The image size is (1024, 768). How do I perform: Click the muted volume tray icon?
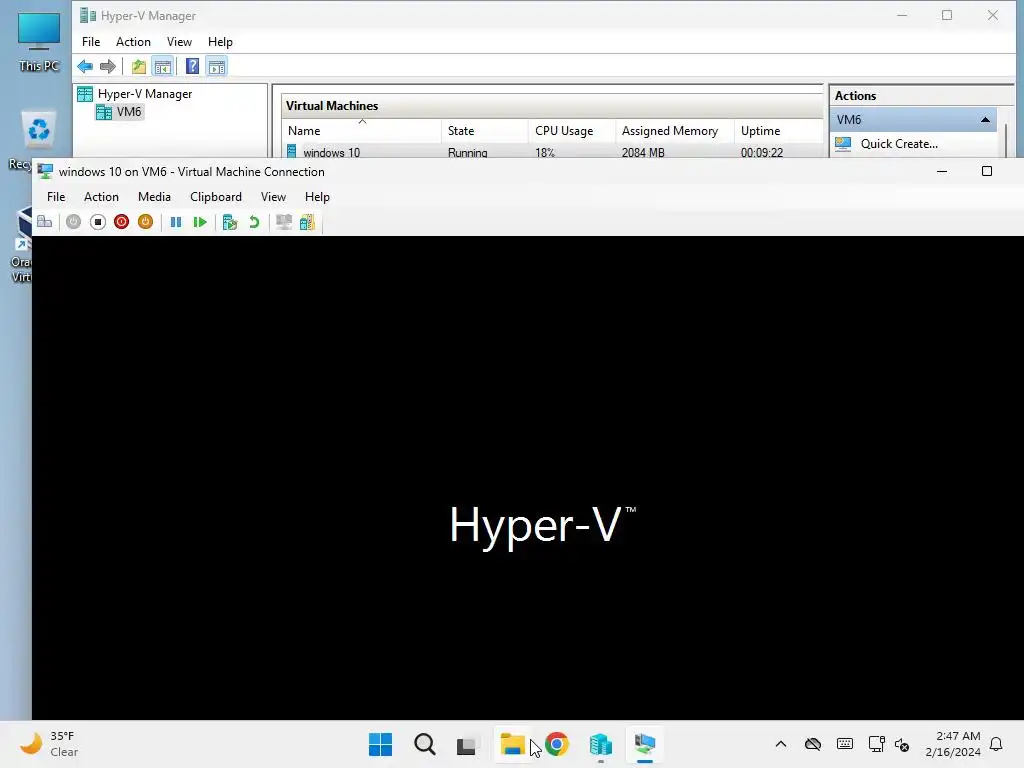point(902,744)
